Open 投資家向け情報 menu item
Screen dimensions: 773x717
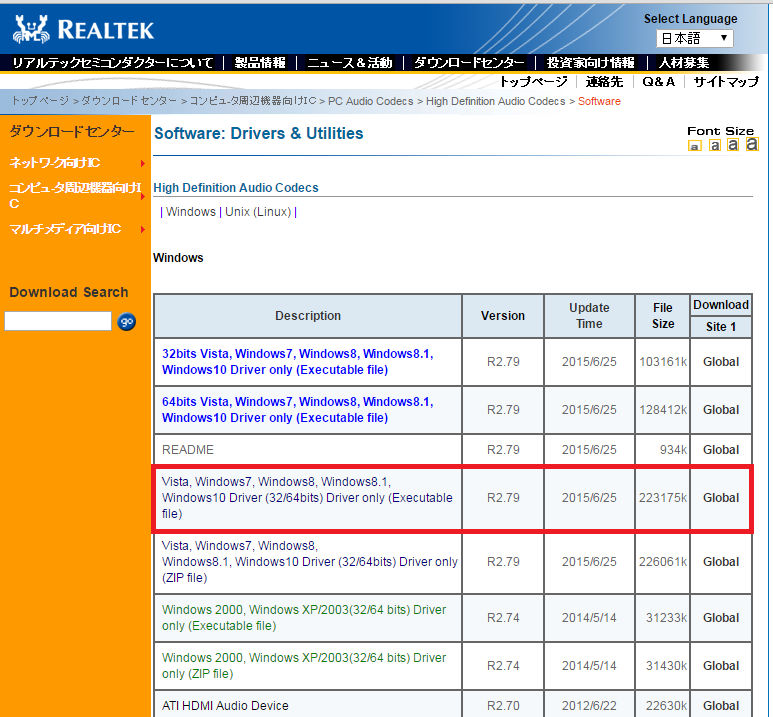[x=590, y=63]
